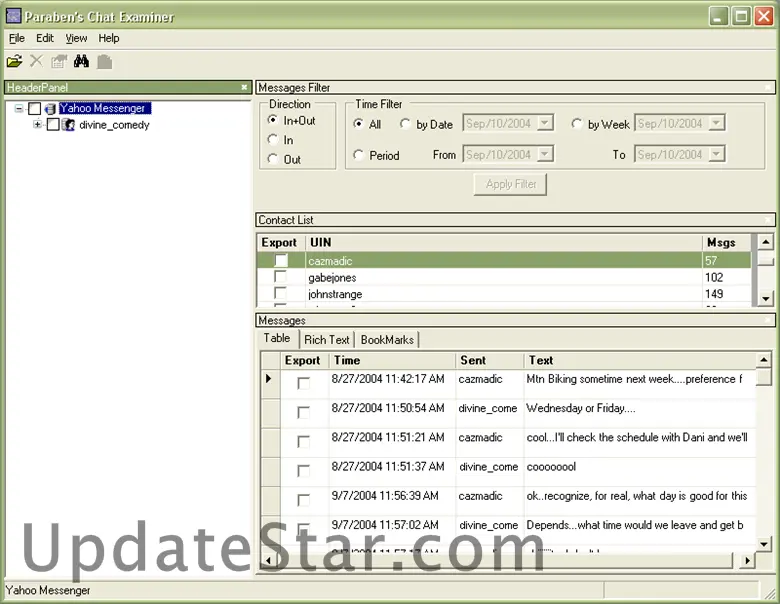The height and width of the screenshot is (604, 780).
Task: Click the messages vertical scroll up arrow
Action: pyautogui.click(x=764, y=360)
